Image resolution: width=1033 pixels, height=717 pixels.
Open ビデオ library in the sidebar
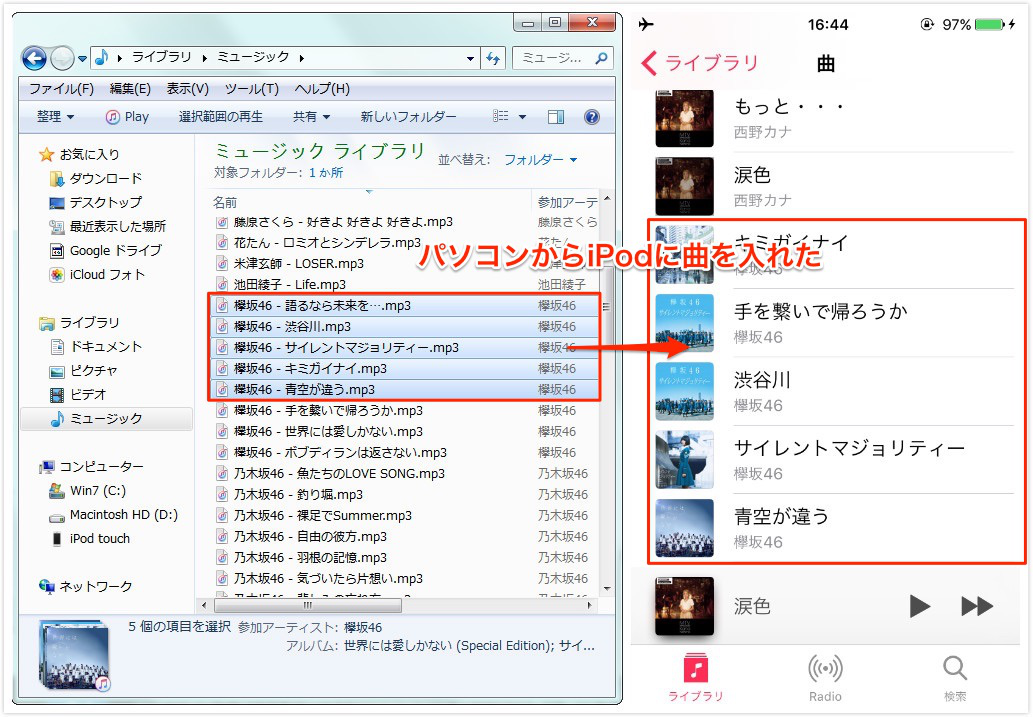(x=78, y=395)
